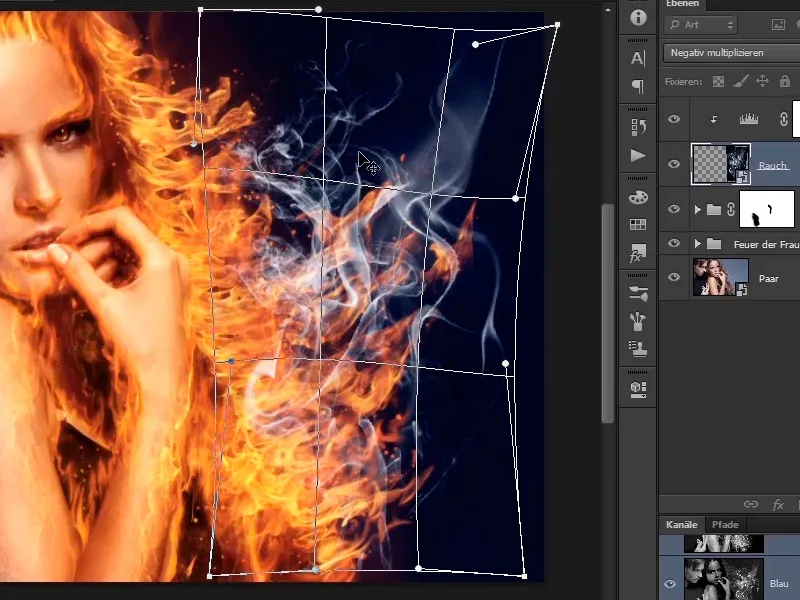
Task: Click the link layers chain icon
Action: tap(751, 504)
